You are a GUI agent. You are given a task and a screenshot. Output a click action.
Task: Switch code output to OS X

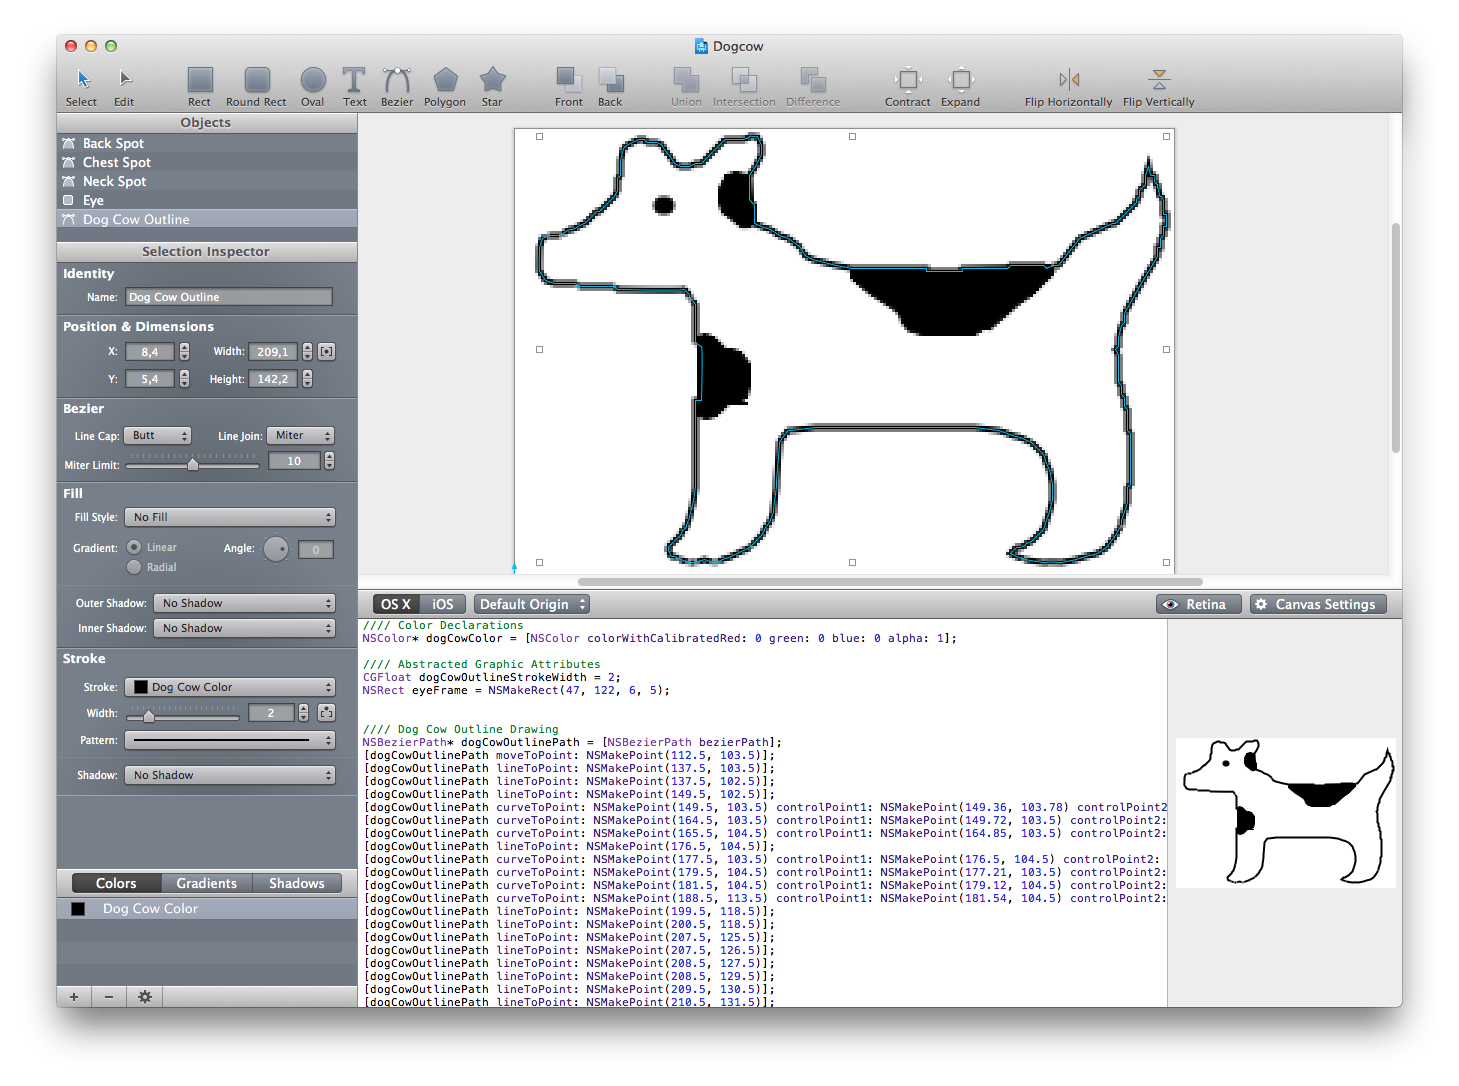pos(396,604)
